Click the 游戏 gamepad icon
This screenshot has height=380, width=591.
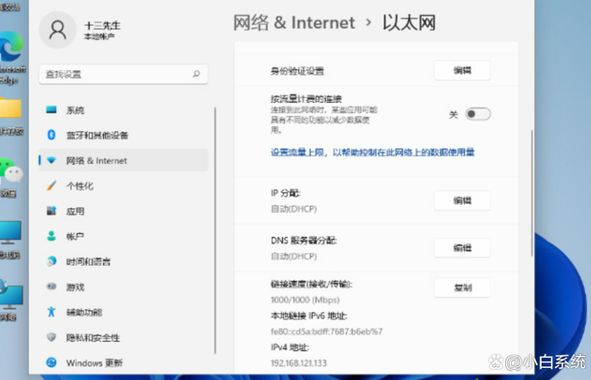coord(51,287)
